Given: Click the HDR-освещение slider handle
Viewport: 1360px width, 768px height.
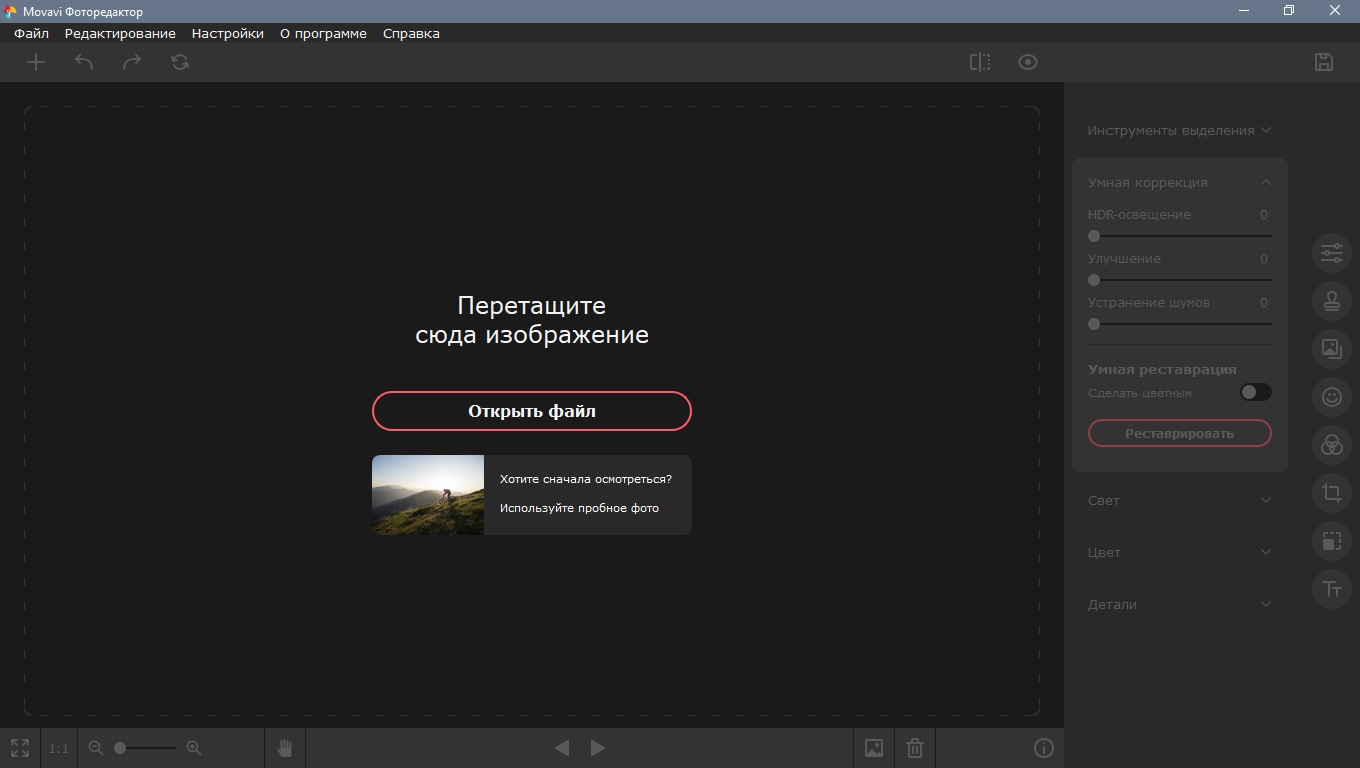Looking at the screenshot, I should (1094, 236).
